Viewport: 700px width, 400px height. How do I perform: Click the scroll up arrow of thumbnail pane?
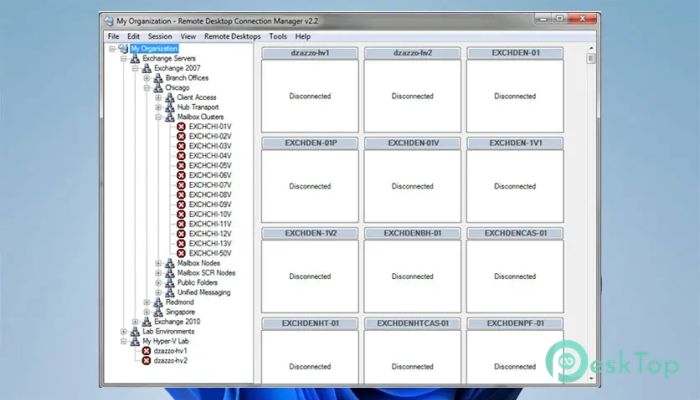tap(591, 48)
